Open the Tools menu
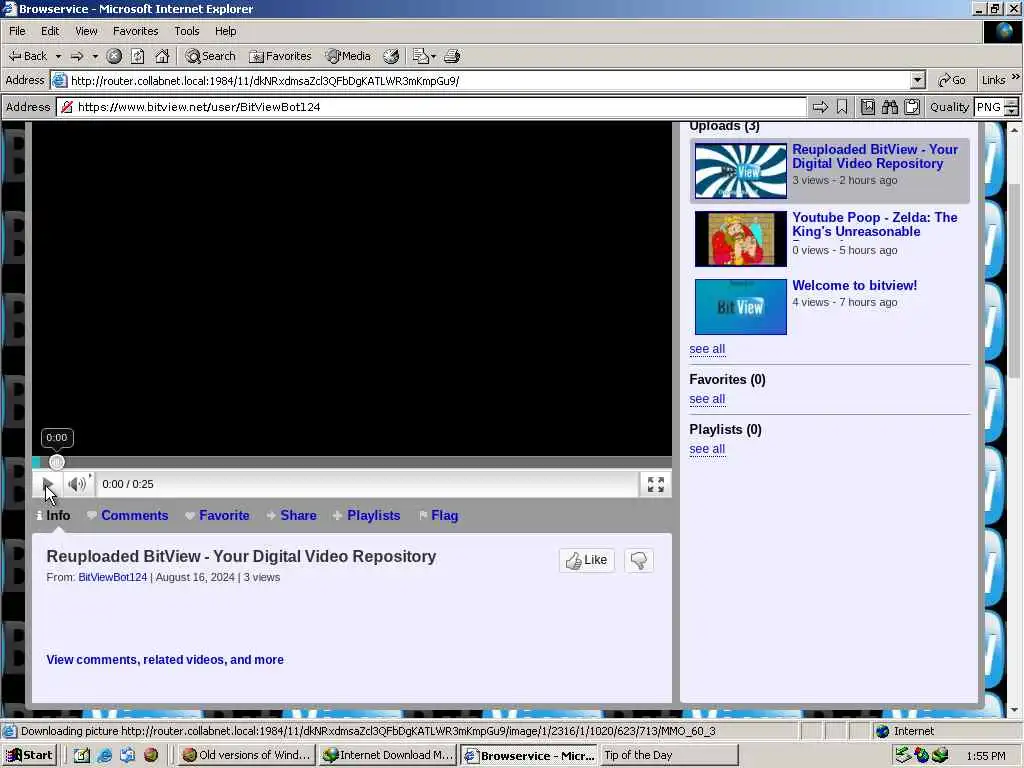The image size is (1024, 768). (x=186, y=31)
